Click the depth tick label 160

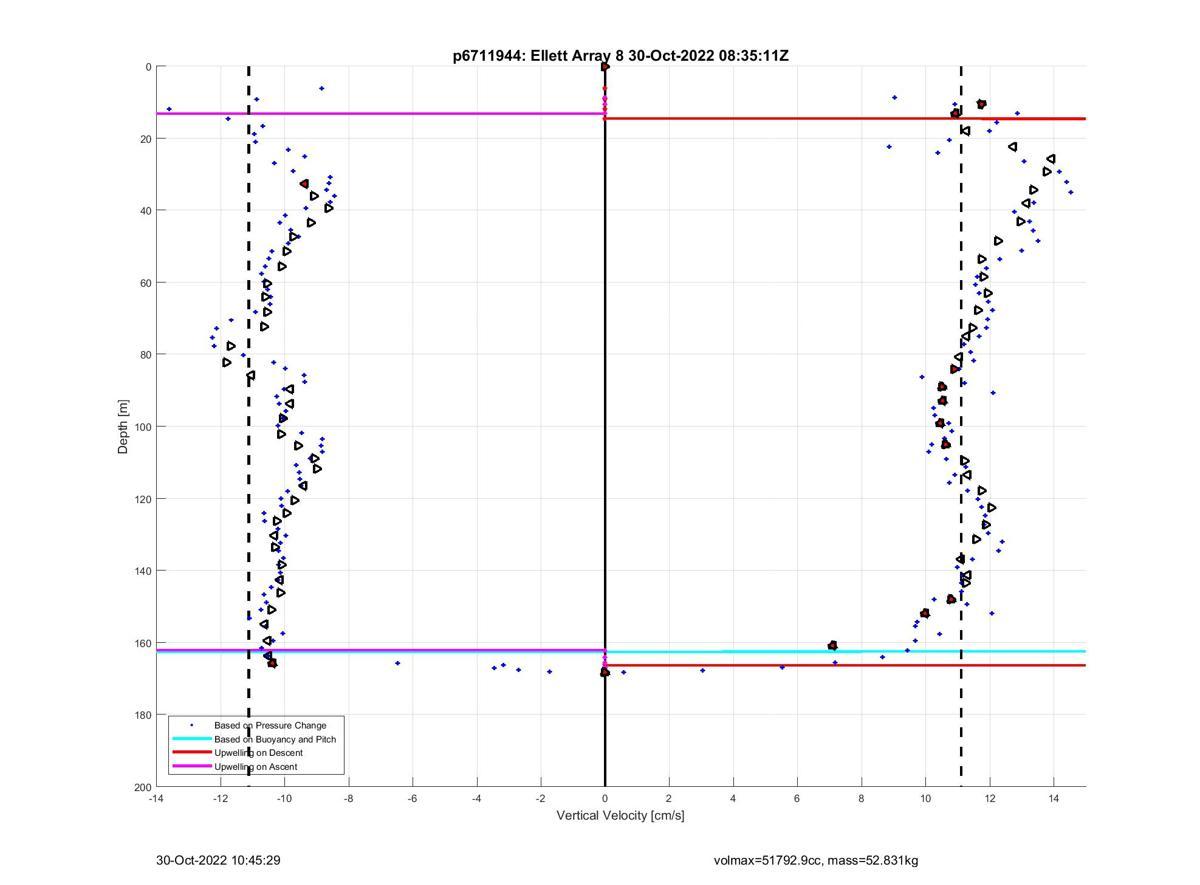pos(142,643)
